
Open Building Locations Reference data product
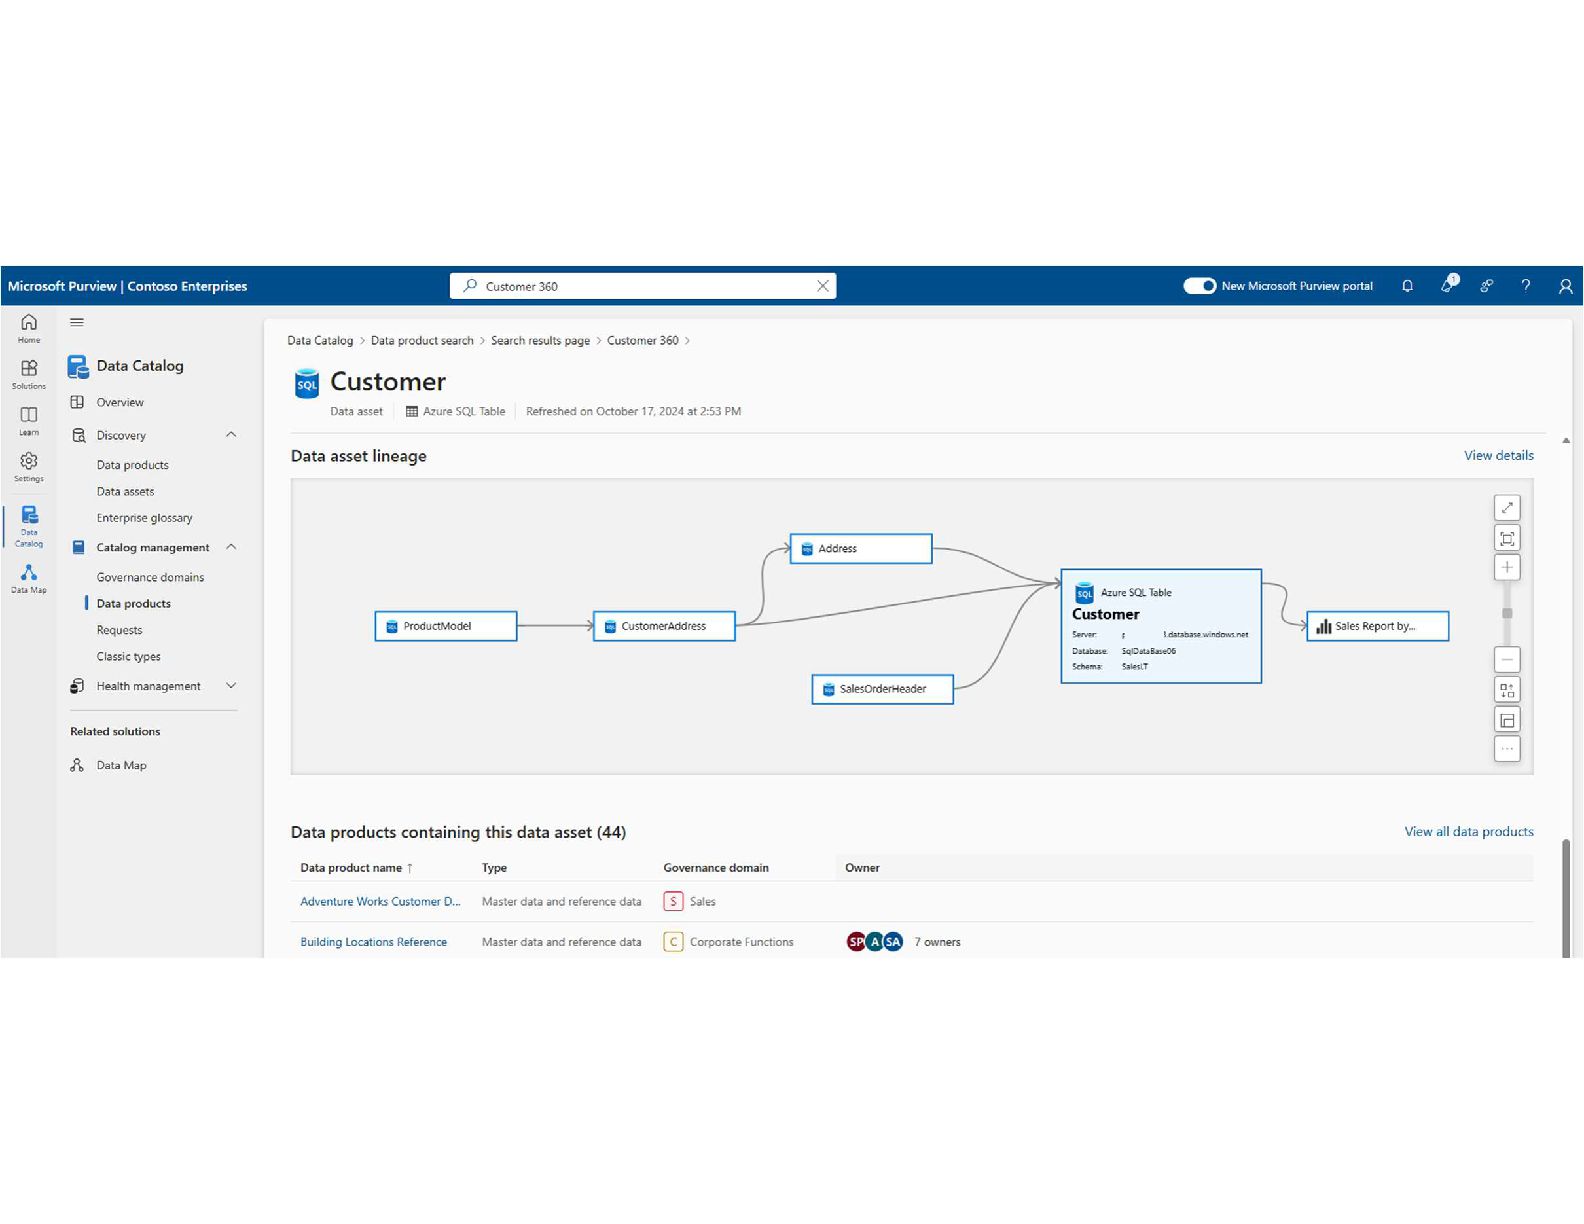tap(373, 942)
